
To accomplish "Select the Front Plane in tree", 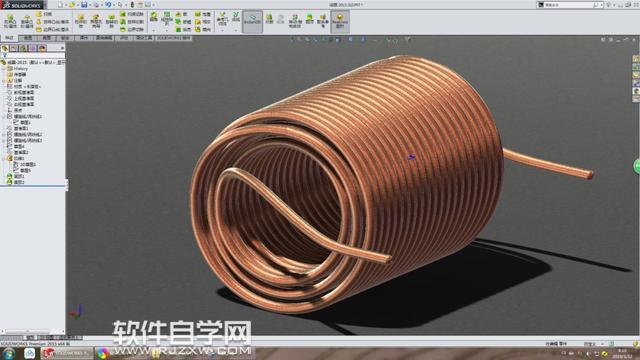I will 21,93.
